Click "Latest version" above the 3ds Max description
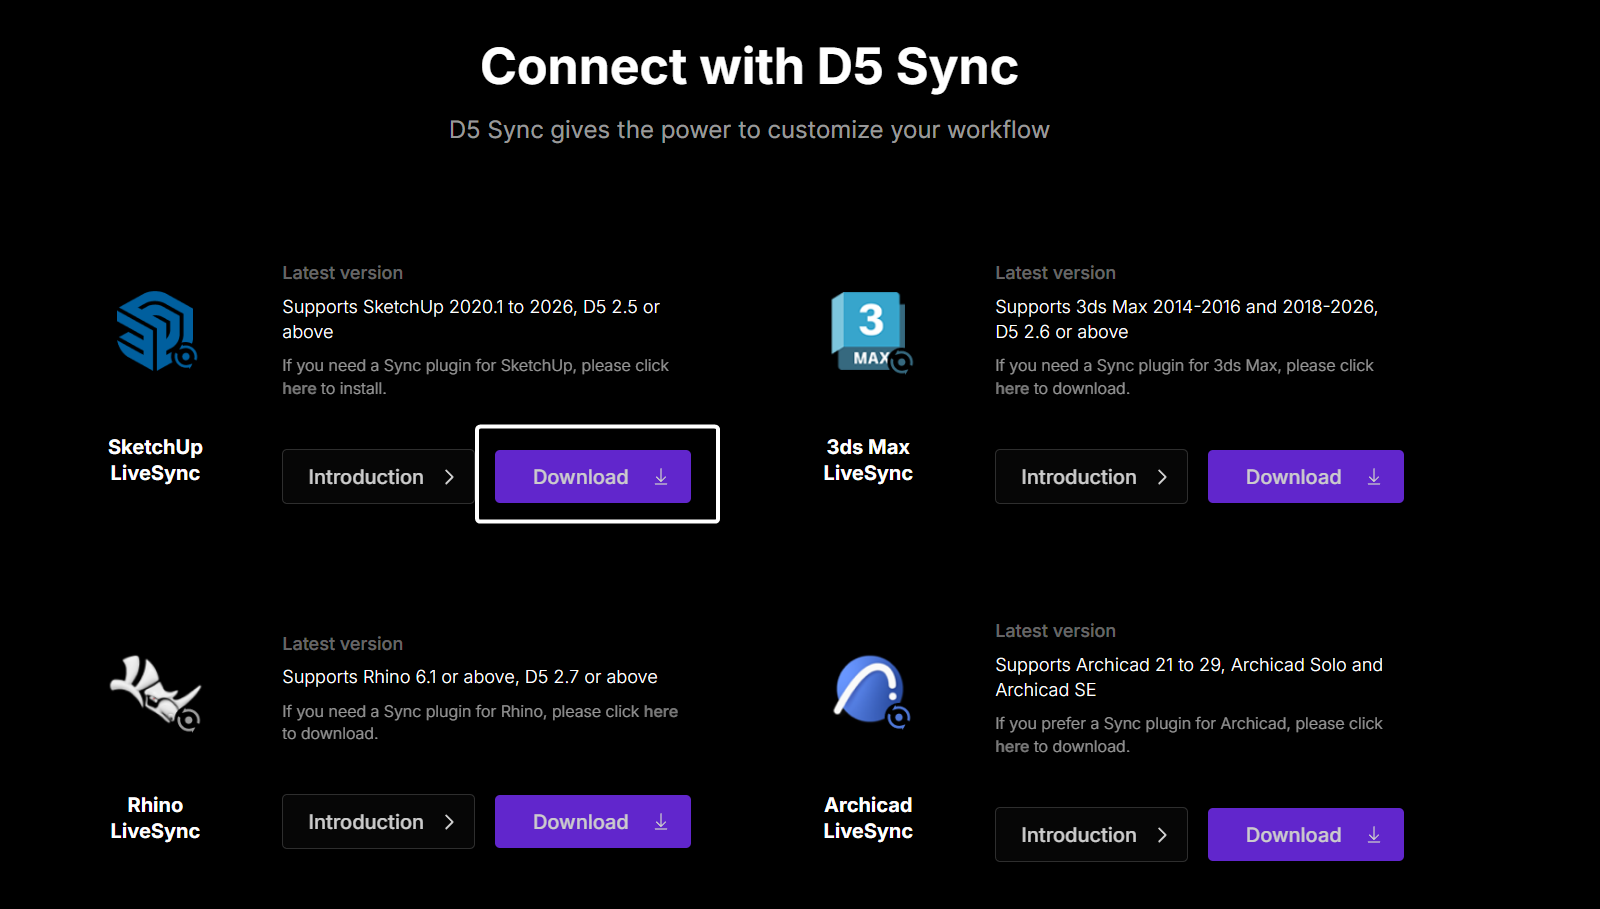 pos(1055,273)
